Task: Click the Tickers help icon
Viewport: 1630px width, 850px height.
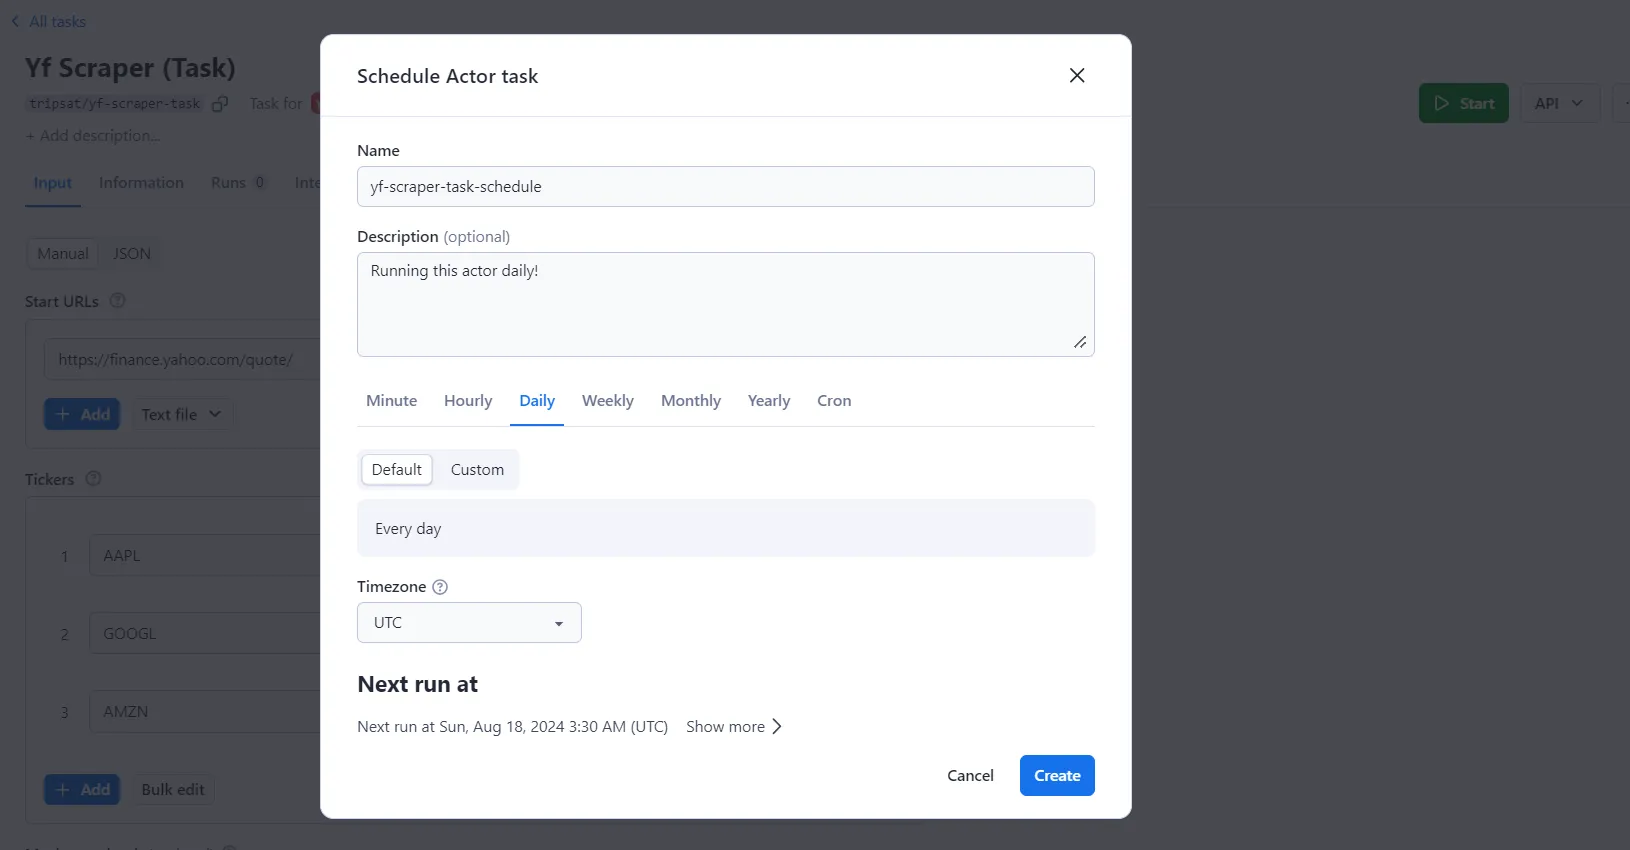Action: pyautogui.click(x=93, y=479)
